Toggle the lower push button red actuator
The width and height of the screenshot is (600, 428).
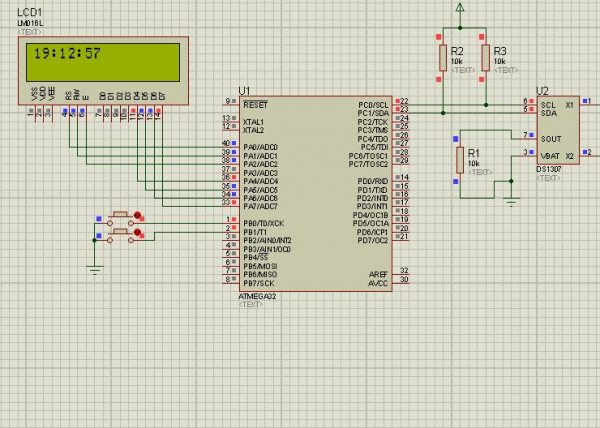tap(137, 232)
